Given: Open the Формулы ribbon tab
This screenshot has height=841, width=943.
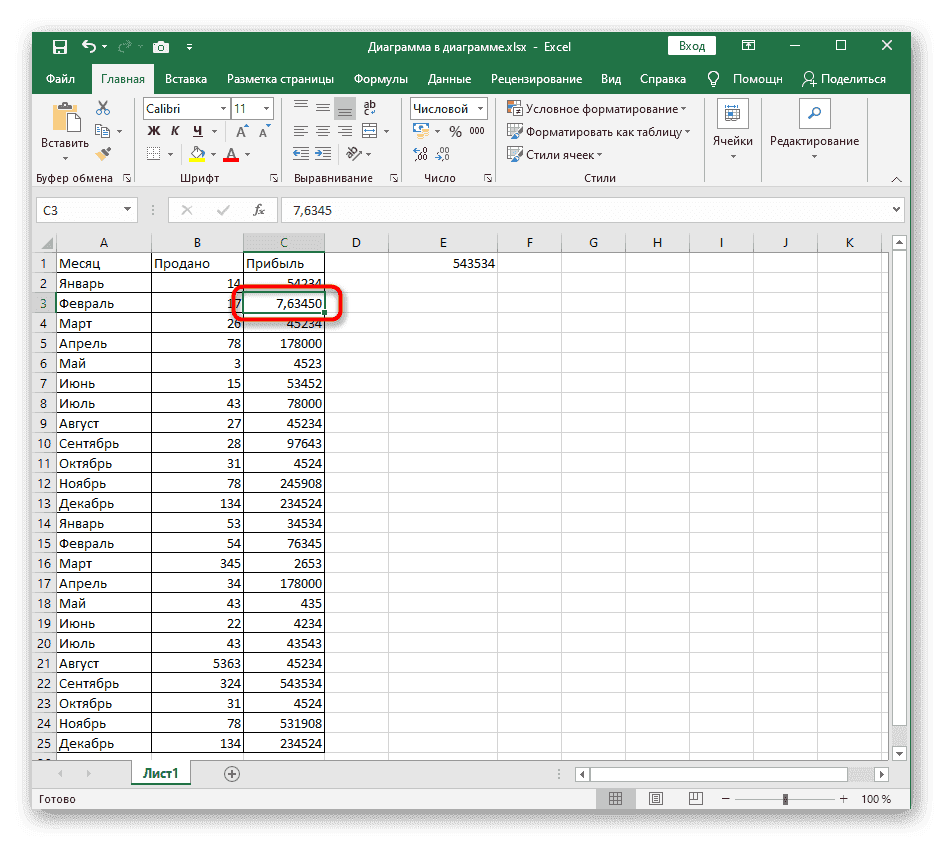Looking at the screenshot, I should (x=380, y=79).
